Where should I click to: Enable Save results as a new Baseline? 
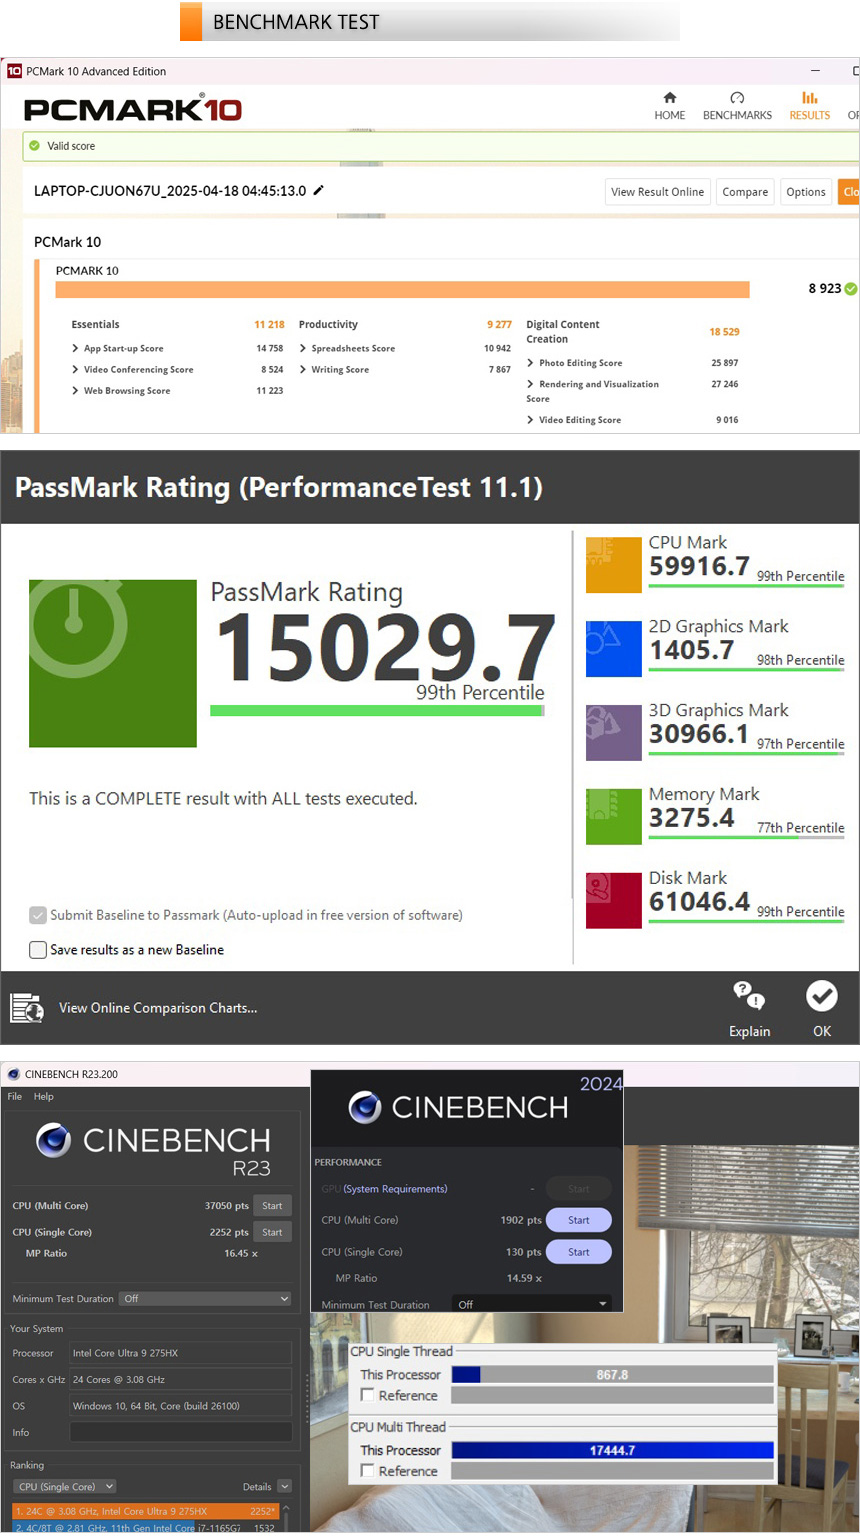(x=38, y=950)
